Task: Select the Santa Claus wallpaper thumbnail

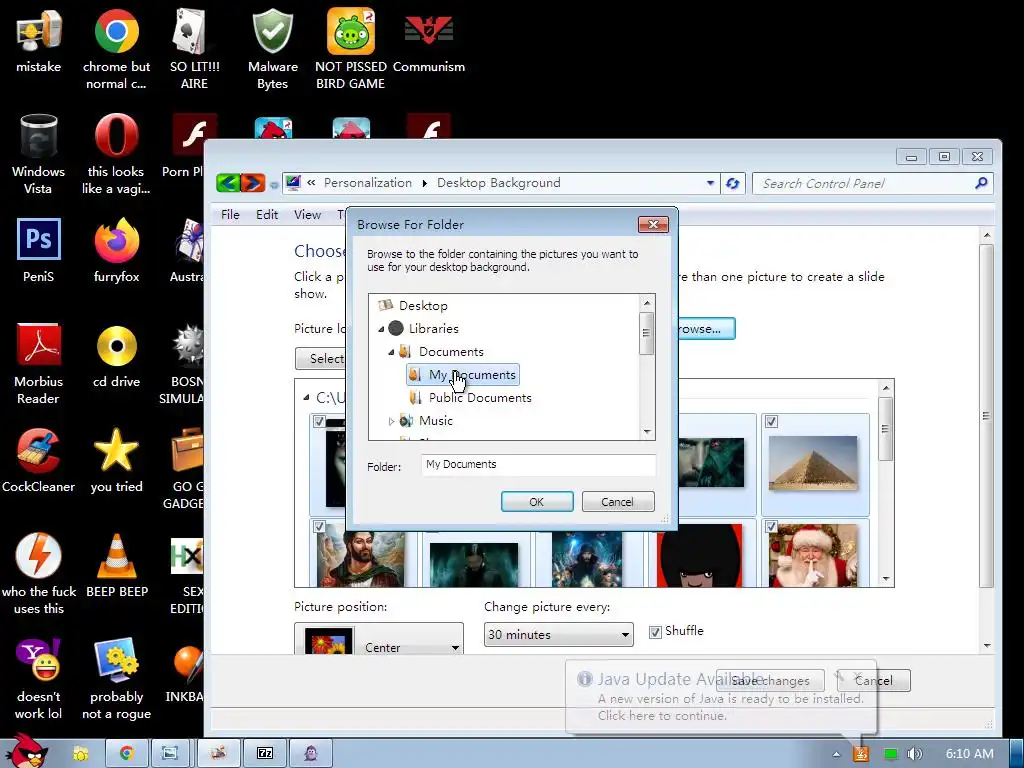Action: 813,556
